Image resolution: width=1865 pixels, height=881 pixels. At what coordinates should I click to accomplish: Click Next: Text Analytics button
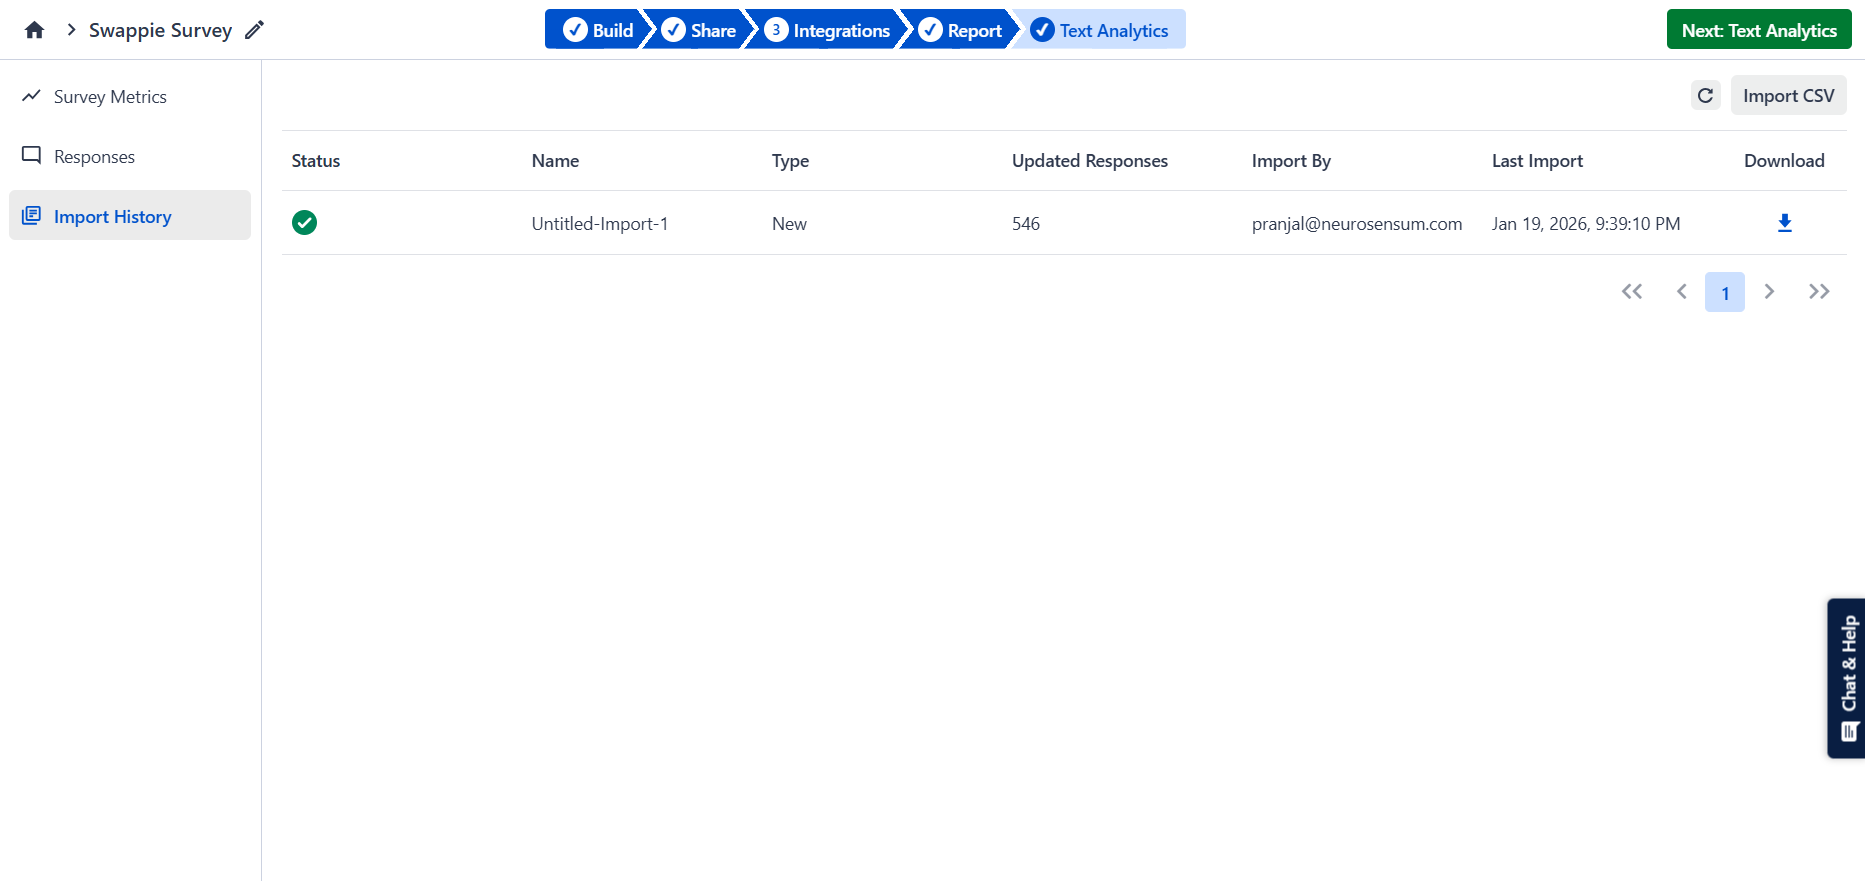click(1758, 30)
